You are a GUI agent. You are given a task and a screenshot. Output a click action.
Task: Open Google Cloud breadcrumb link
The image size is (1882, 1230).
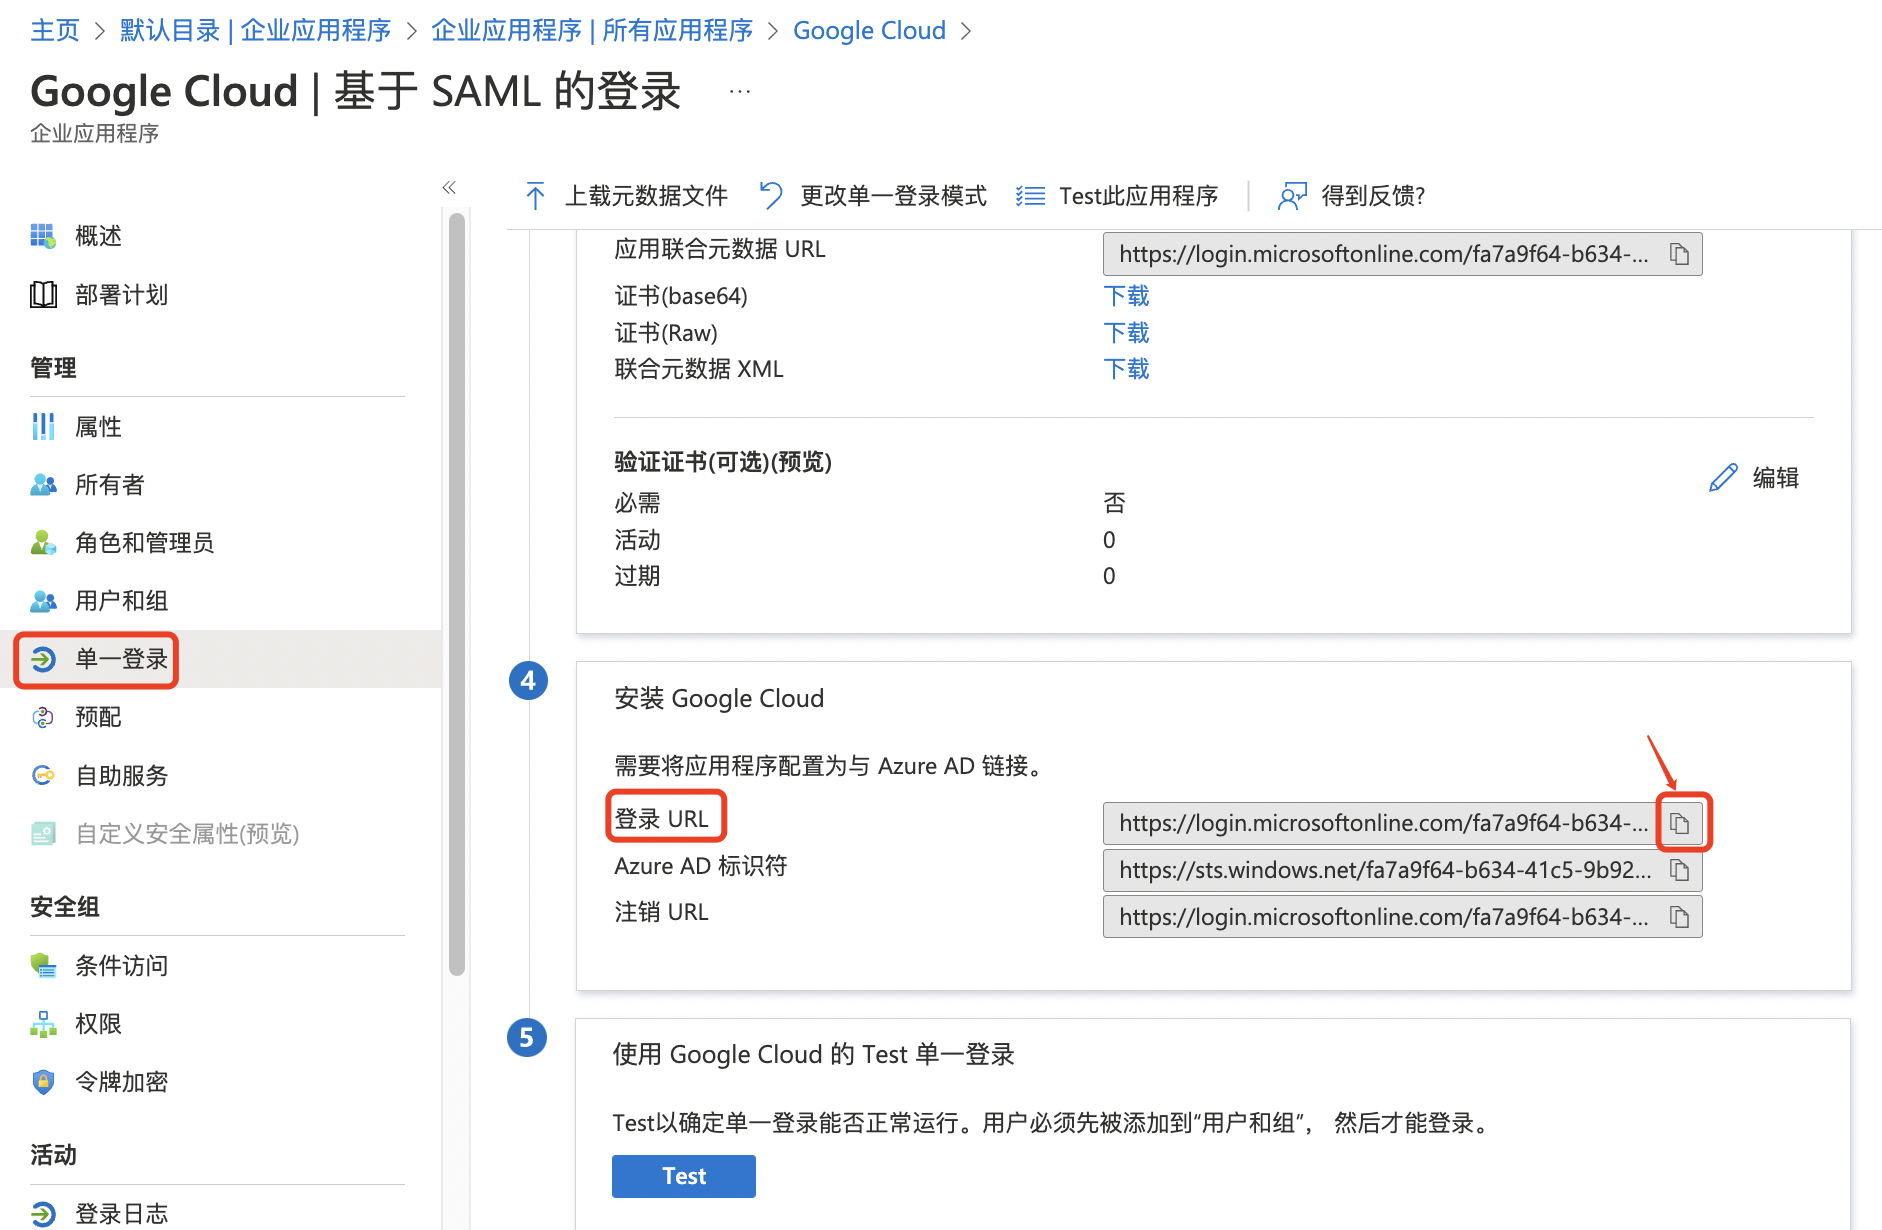[x=869, y=31]
